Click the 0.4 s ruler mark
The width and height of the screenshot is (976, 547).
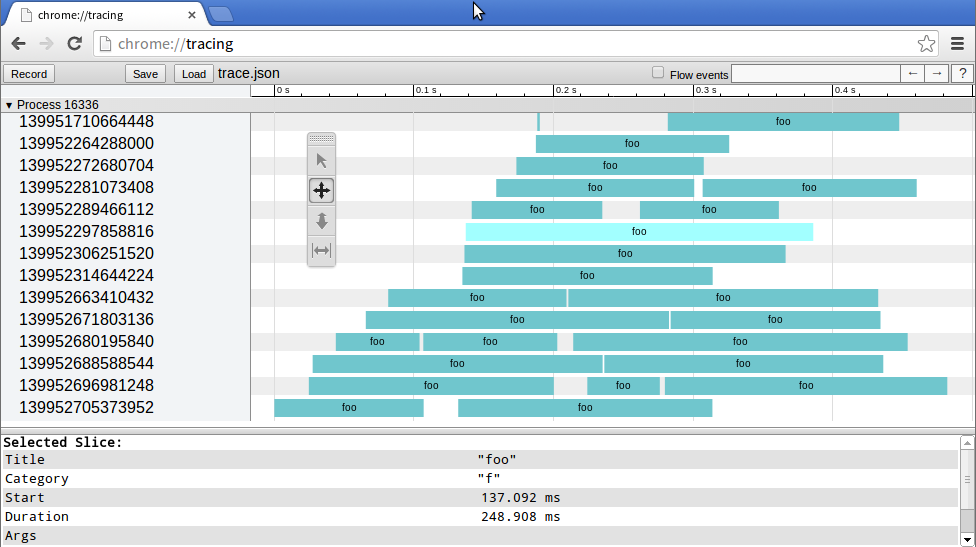(x=845, y=90)
